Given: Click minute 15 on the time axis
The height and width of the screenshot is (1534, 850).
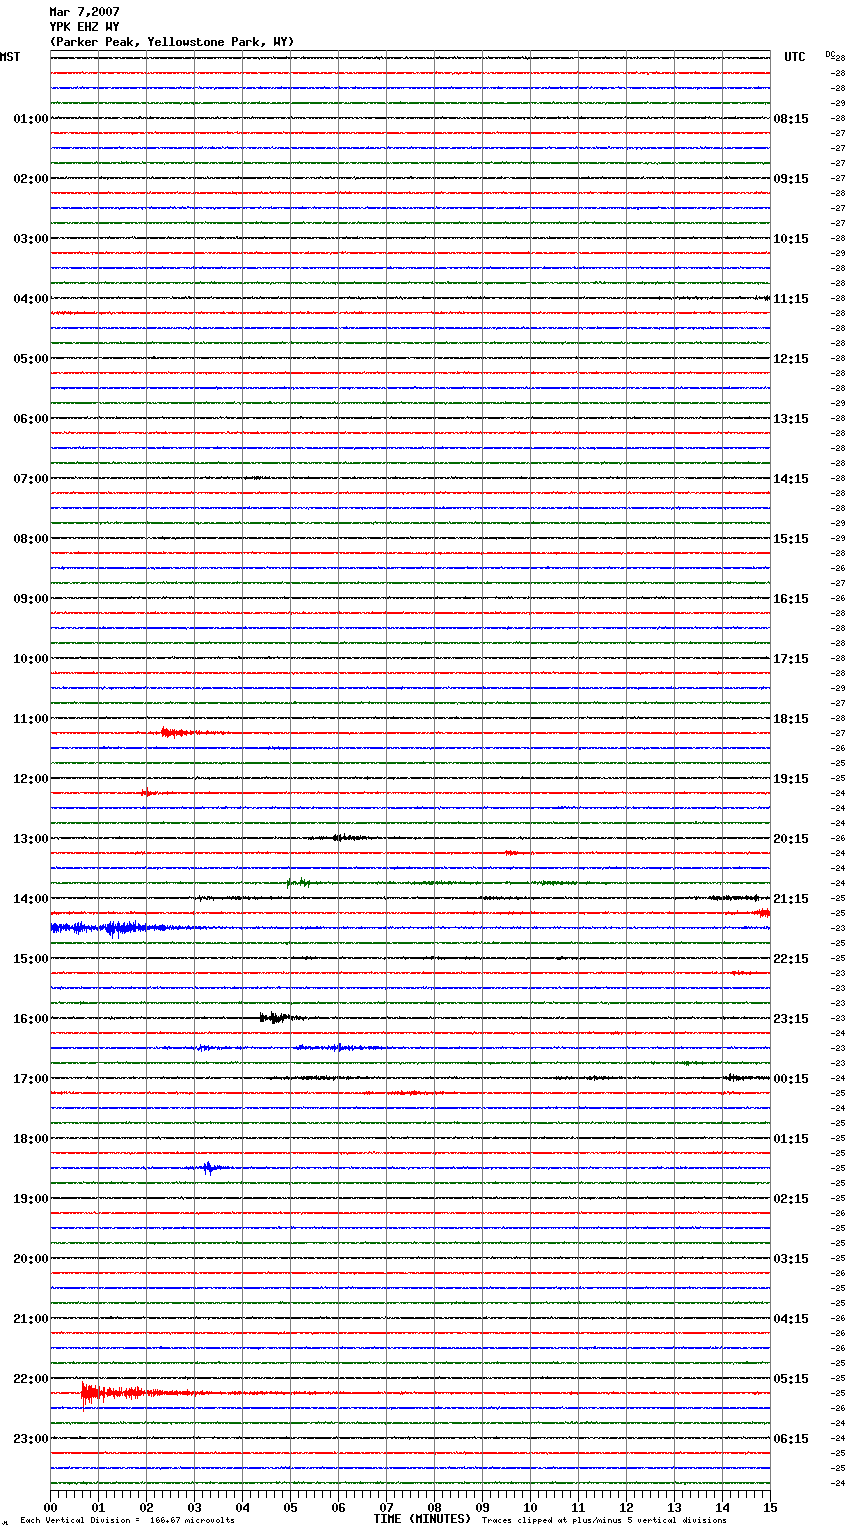Looking at the screenshot, I should click(x=770, y=1507).
